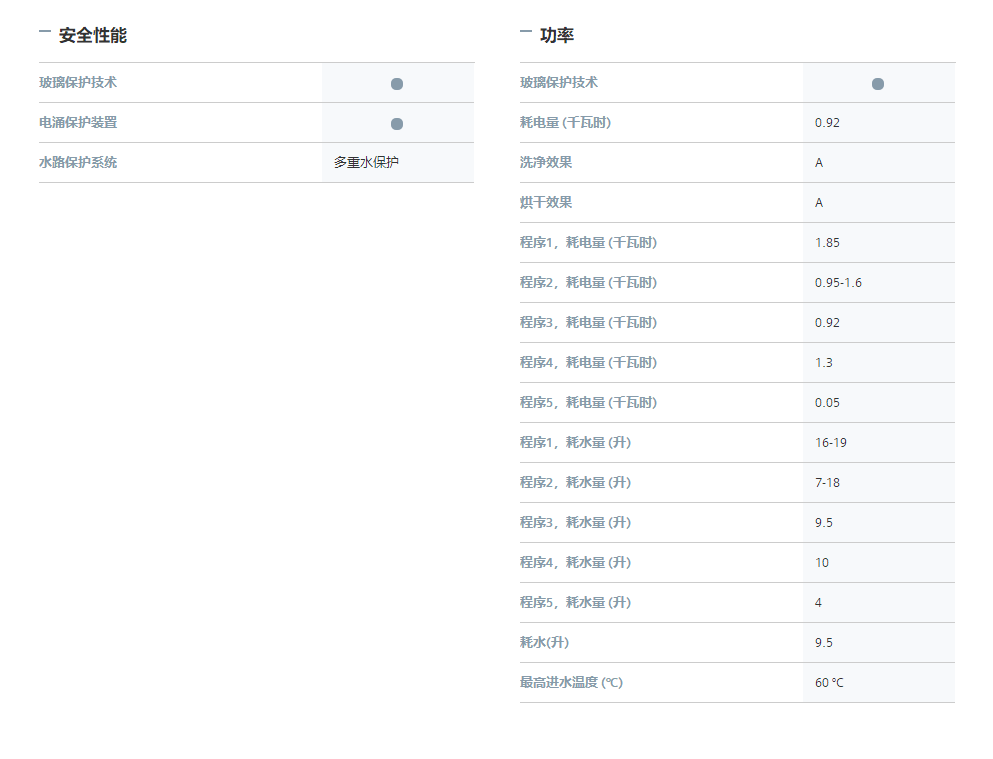Select the 水路保护系统 row label
Screen dimensions: 993x759
pos(78,162)
